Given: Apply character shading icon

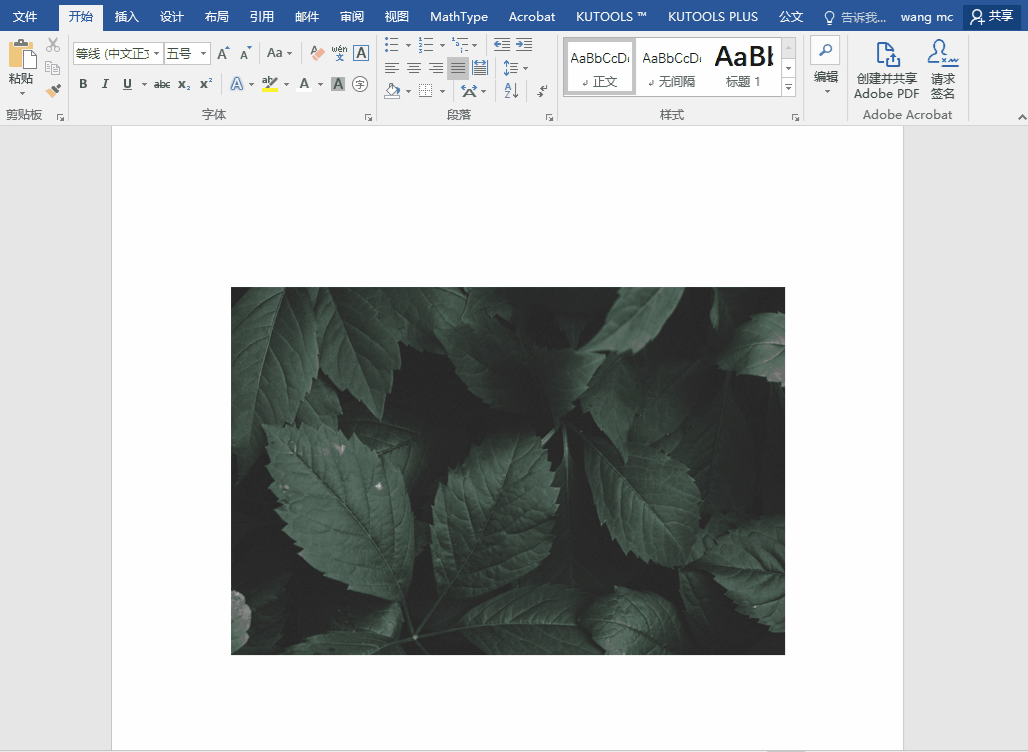Looking at the screenshot, I should (x=338, y=84).
